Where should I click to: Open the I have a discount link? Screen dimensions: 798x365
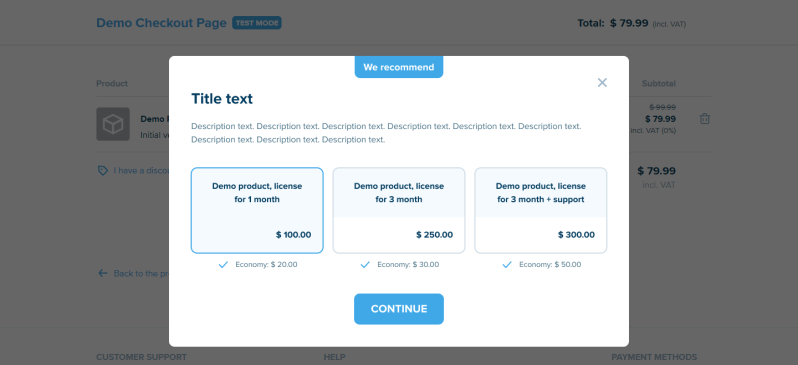(x=141, y=171)
